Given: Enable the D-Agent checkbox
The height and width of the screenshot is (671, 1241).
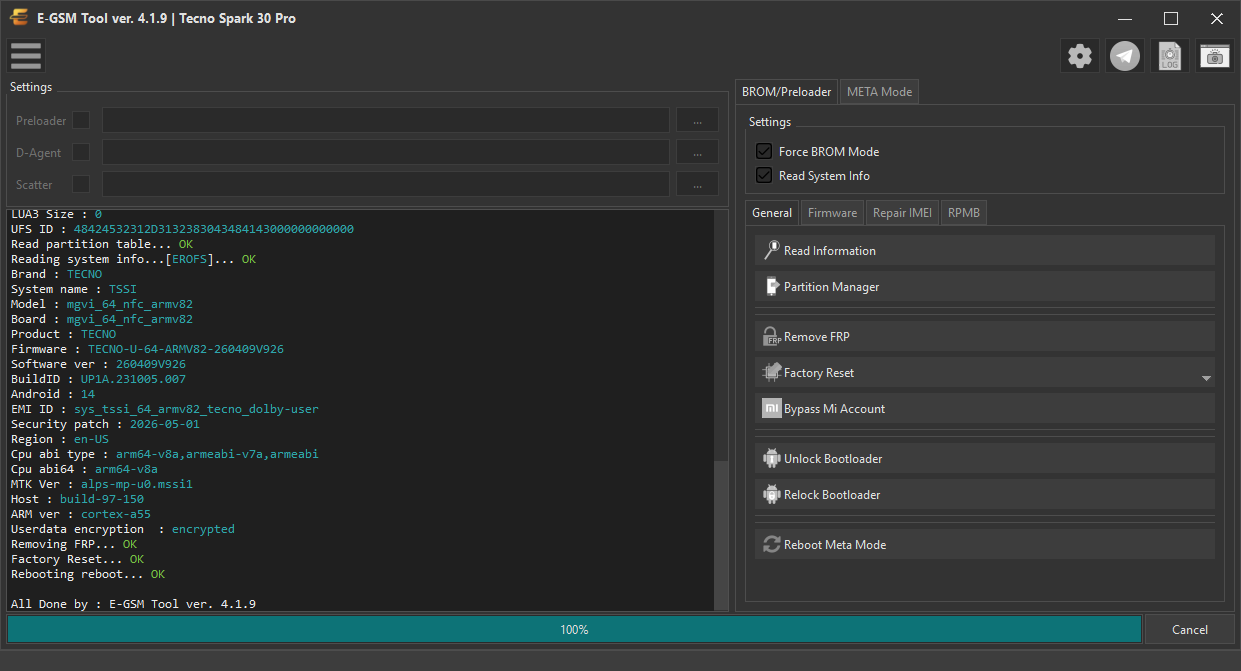Looking at the screenshot, I should 81,152.
